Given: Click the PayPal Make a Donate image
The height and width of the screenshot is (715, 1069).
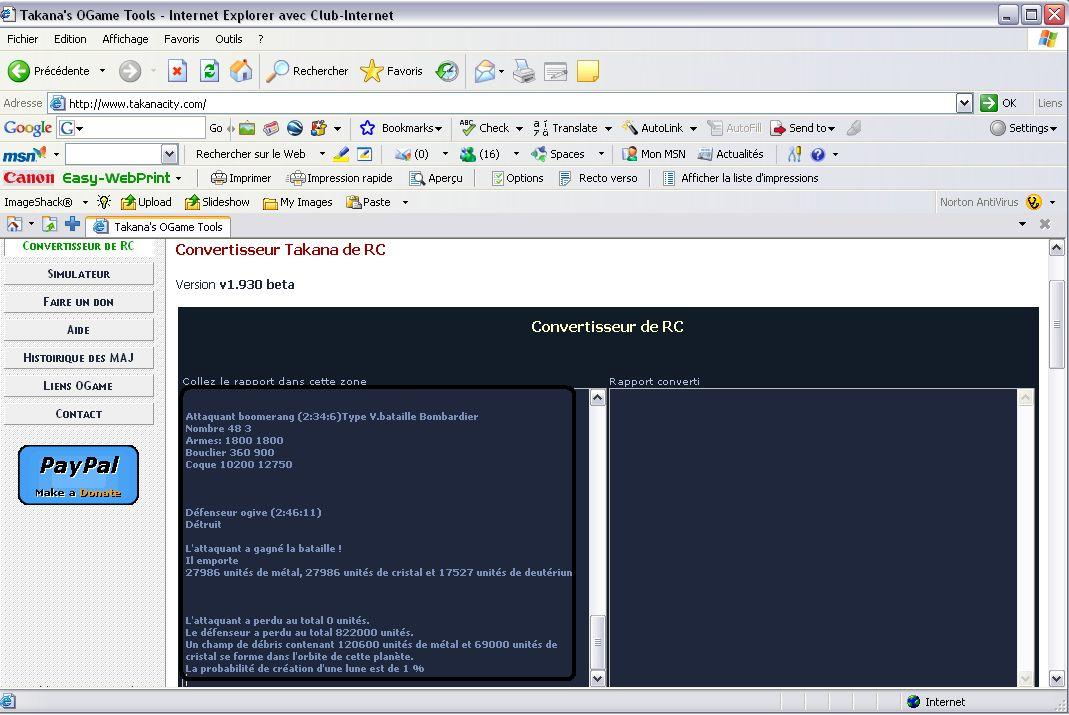Looking at the screenshot, I should click(x=78, y=475).
